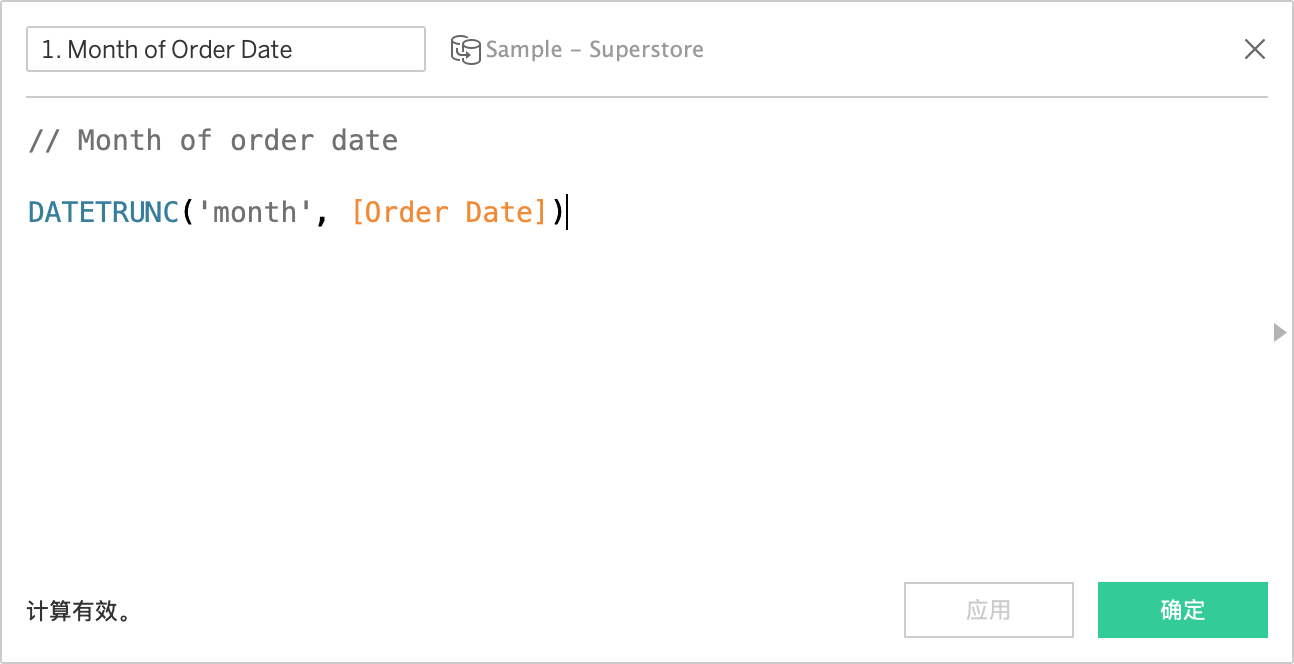Click the 计算有效。 status message
The width and height of the screenshot is (1294, 664).
coord(79,611)
